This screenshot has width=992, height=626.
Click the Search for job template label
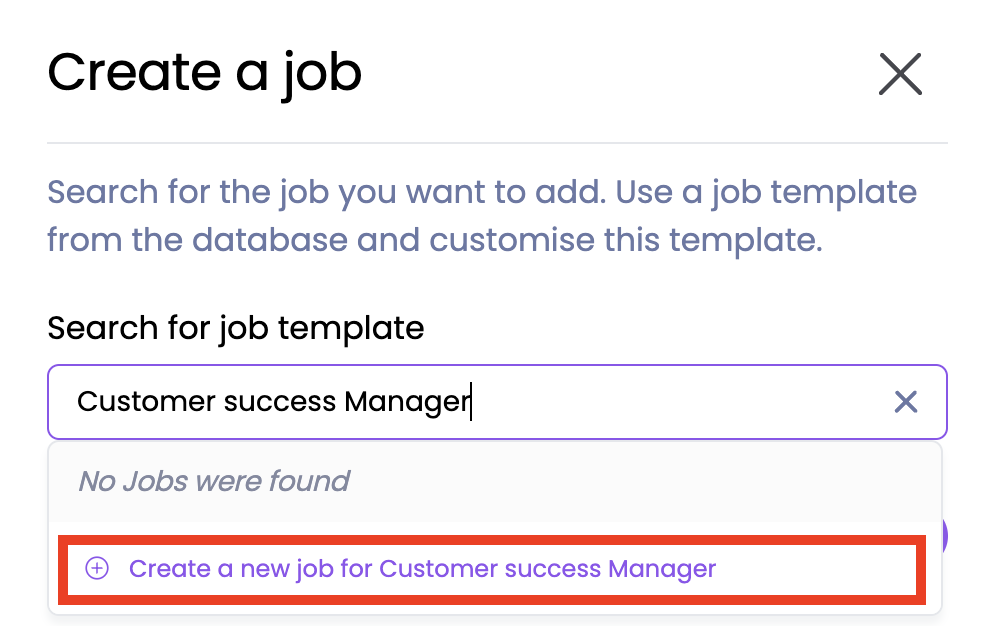235,328
